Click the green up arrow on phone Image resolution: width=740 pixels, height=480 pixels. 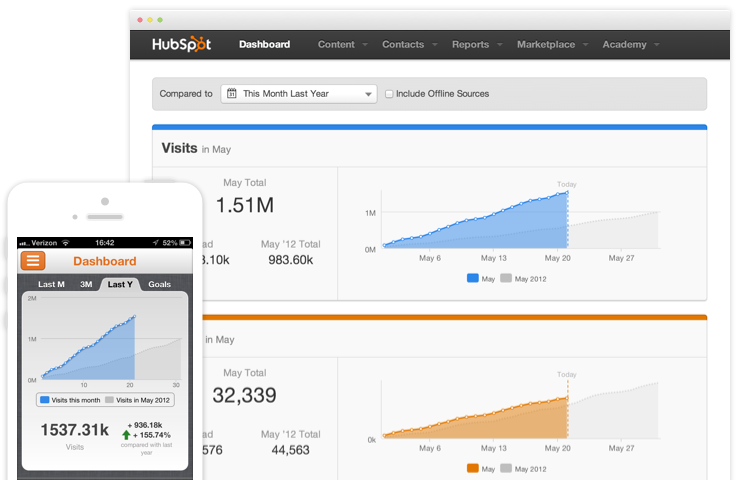click(x=126, y=435)
